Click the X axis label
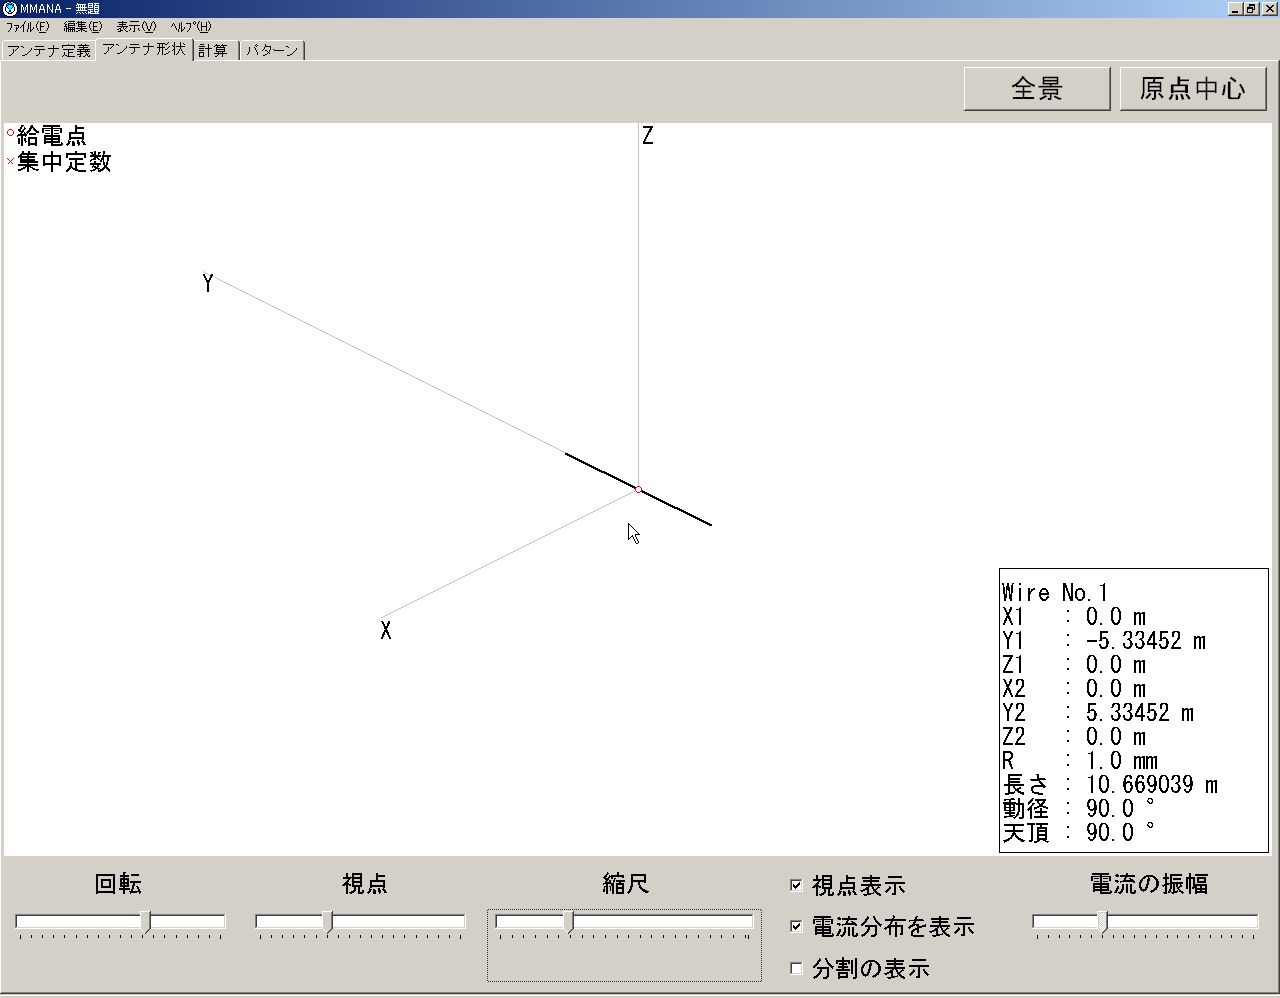This screenshot has width=1280, height=998. (386, 631)
